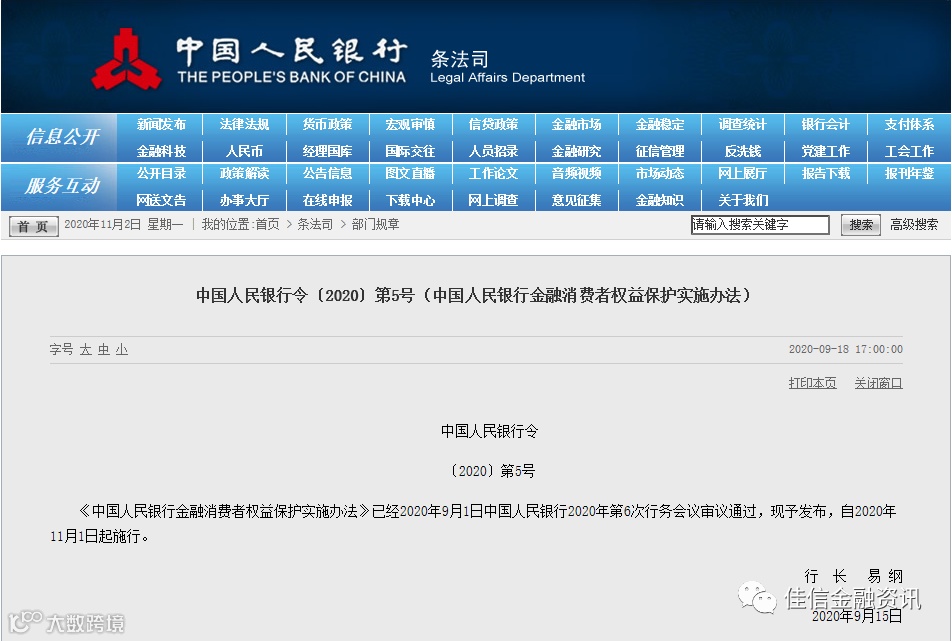Open 反洗钱 navigation link
This screenshot has height=641, width=952.
point(743,151)
